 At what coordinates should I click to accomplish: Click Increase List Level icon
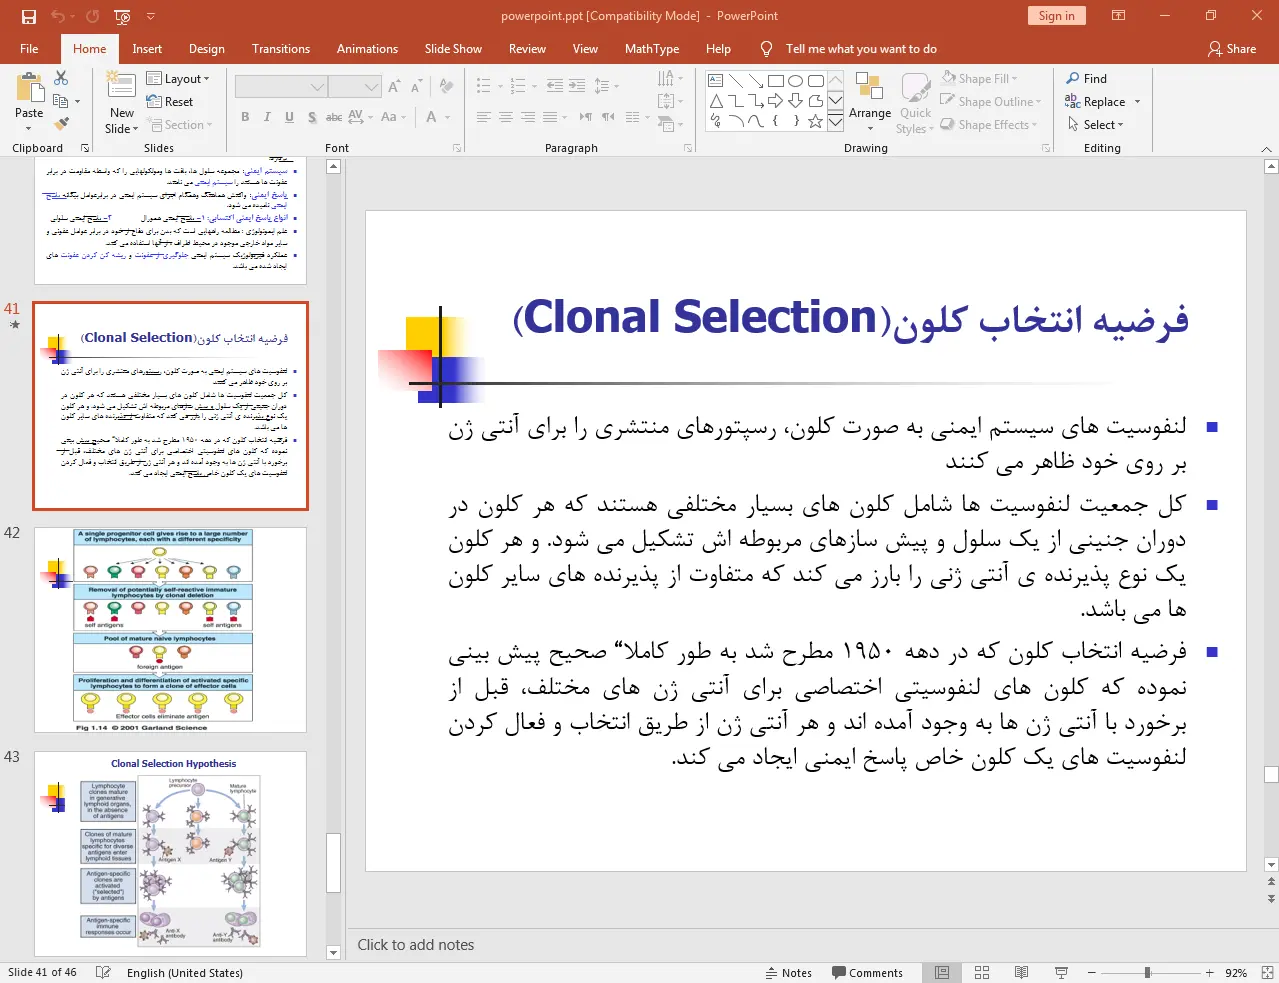click(577, 86)
